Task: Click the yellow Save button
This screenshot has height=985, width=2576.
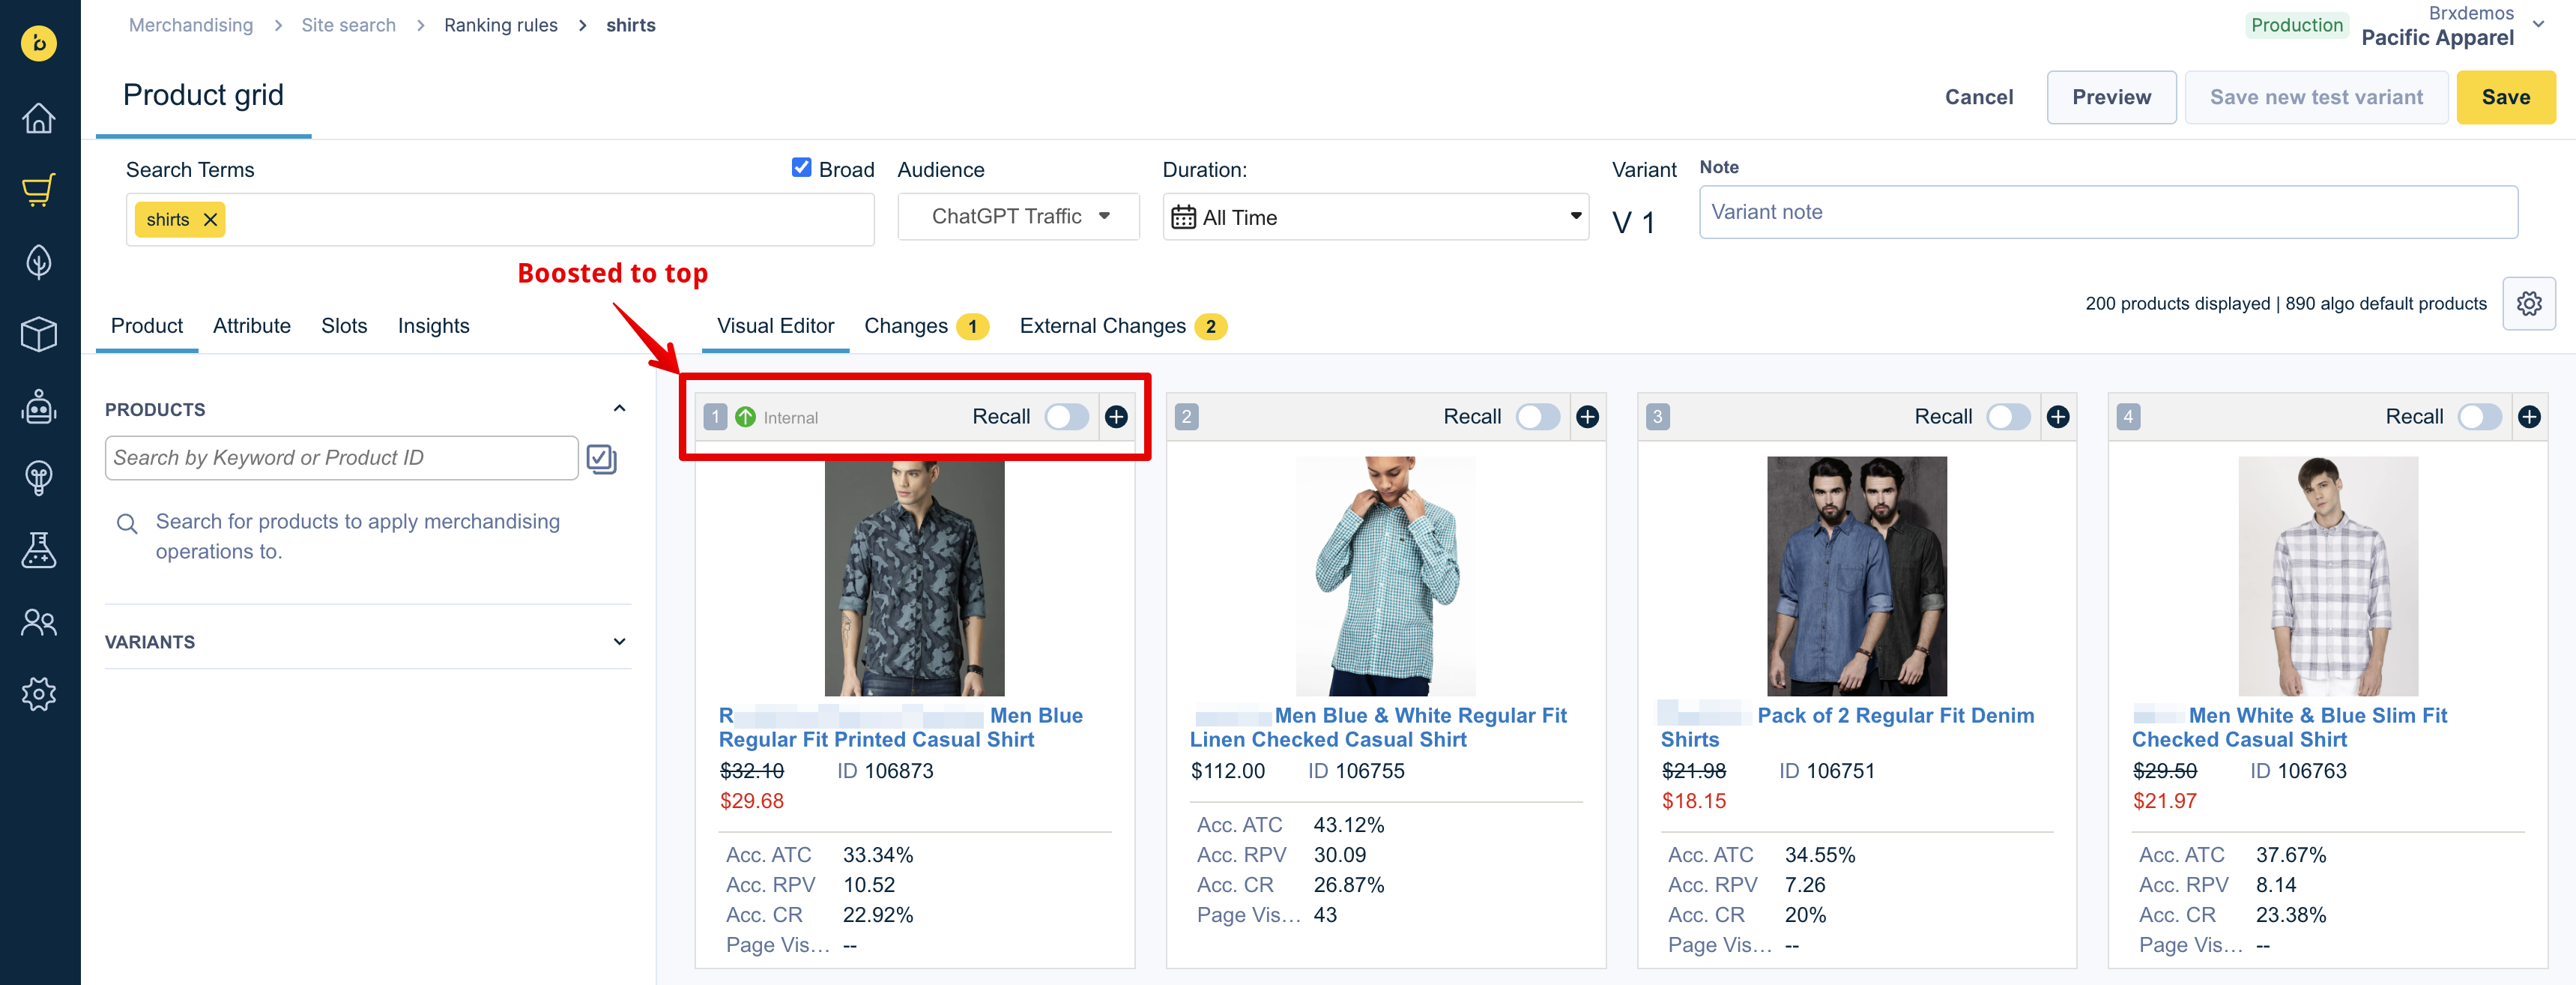Action: (2505, 97)
